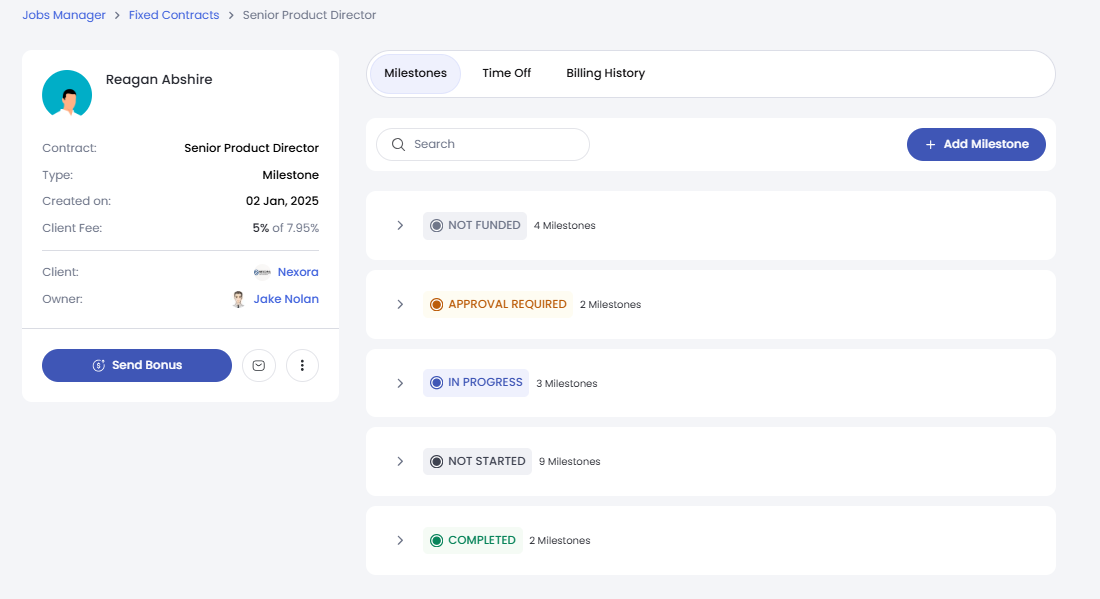
Task: Click the envelope message icon button
Action: (258, 366)
